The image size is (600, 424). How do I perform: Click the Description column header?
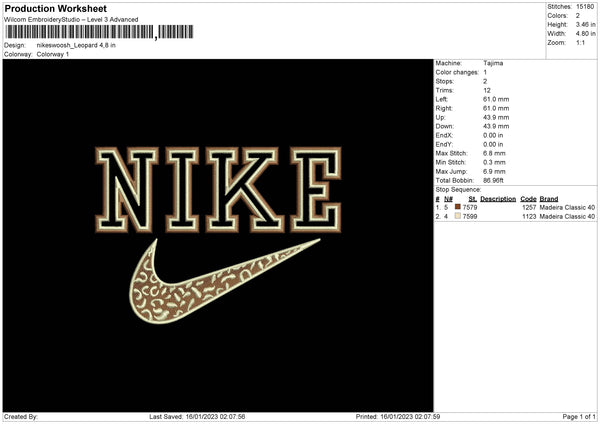[498, 199]
